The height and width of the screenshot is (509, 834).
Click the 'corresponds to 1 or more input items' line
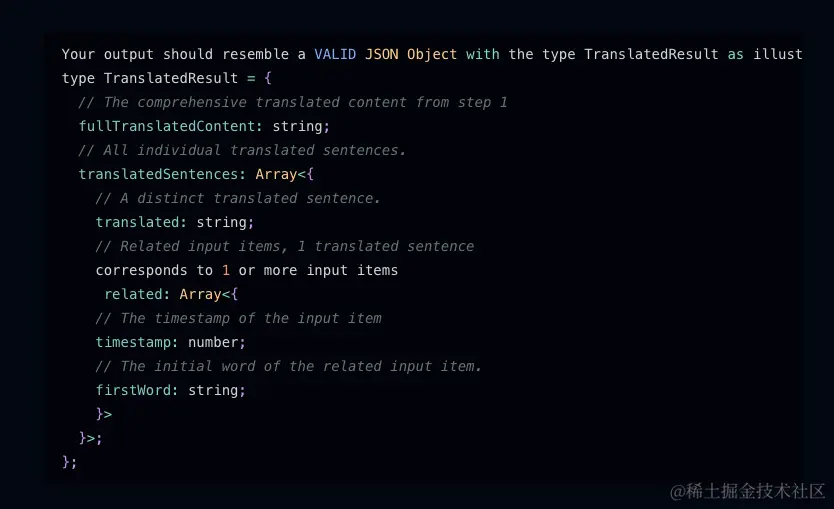(247, 270)
